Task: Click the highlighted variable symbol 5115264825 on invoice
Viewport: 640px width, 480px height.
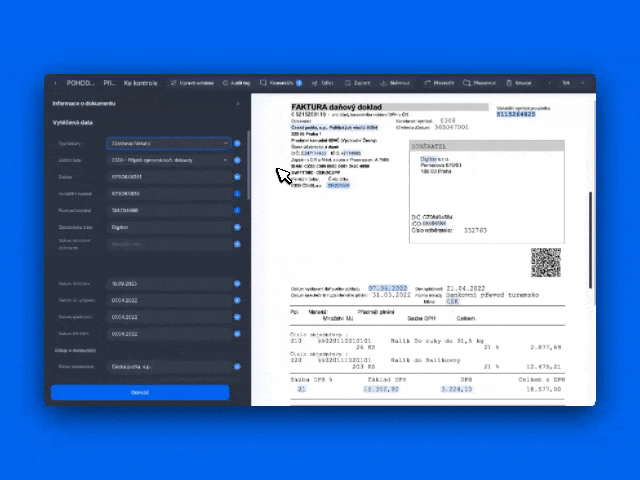Action: point(514,114)
